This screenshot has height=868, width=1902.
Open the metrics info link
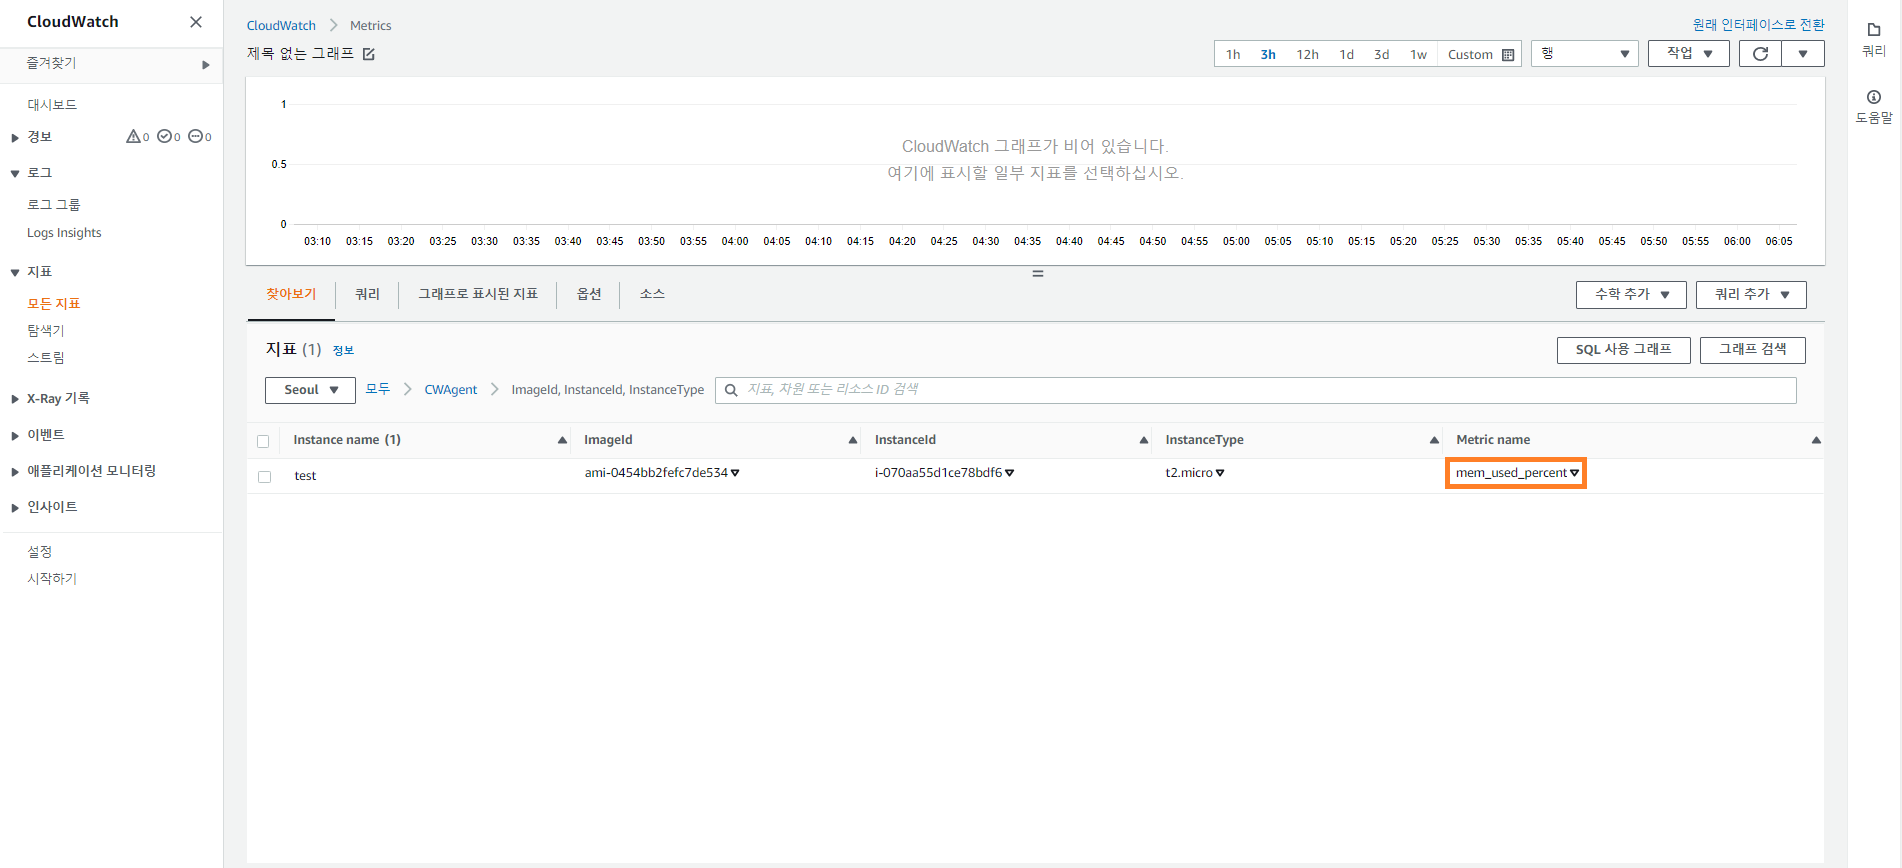(343, 351)
